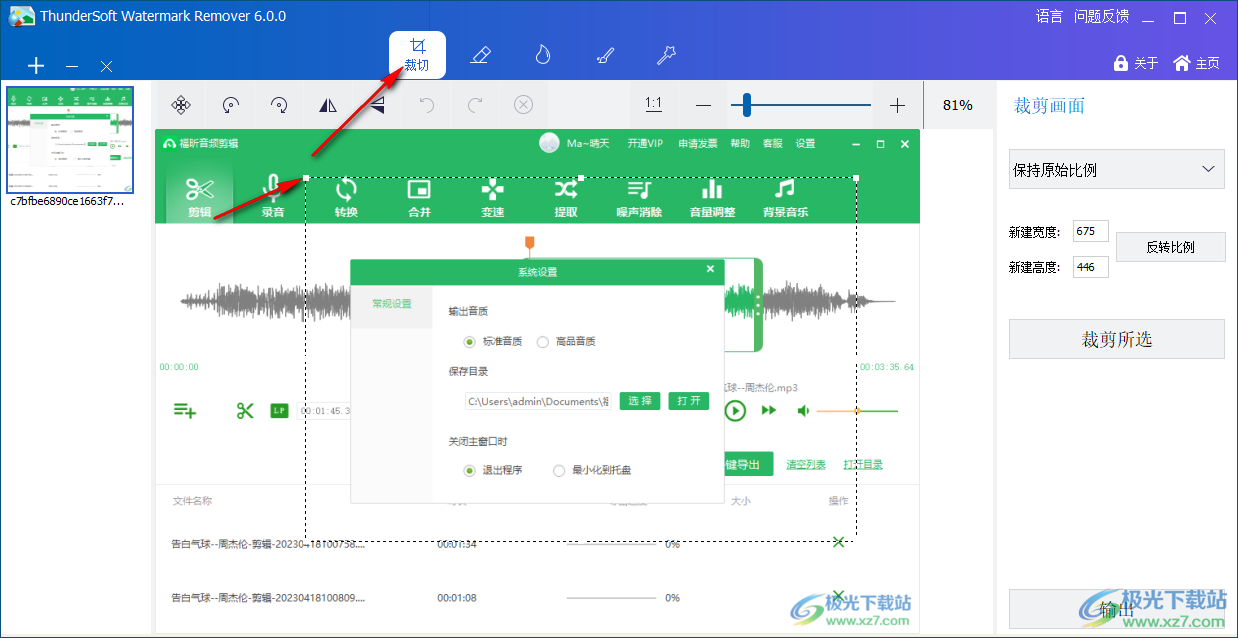Click the 输出 output button

pos(1116,609)
